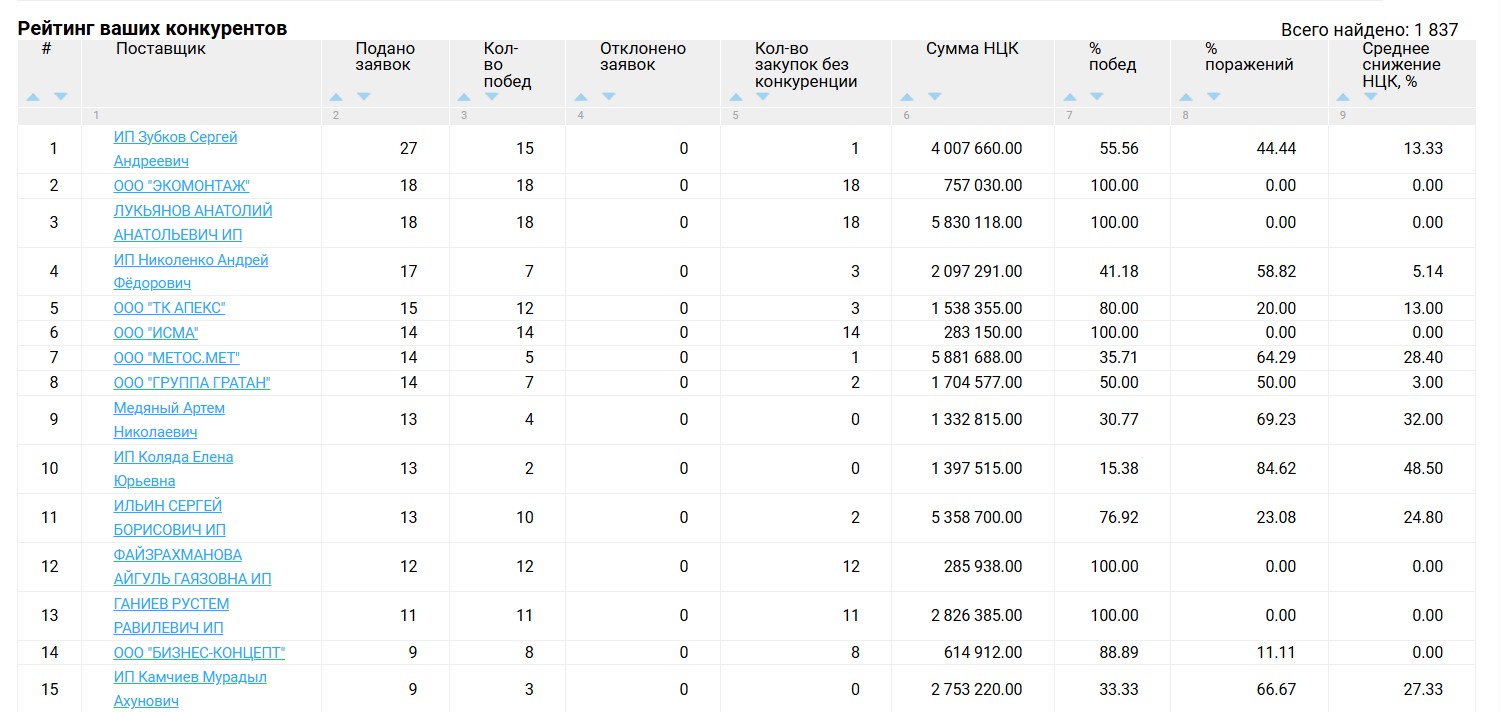Sort ascending by the # column
The height and width of the screenshot is (712, 1501).
click(33, 97)
